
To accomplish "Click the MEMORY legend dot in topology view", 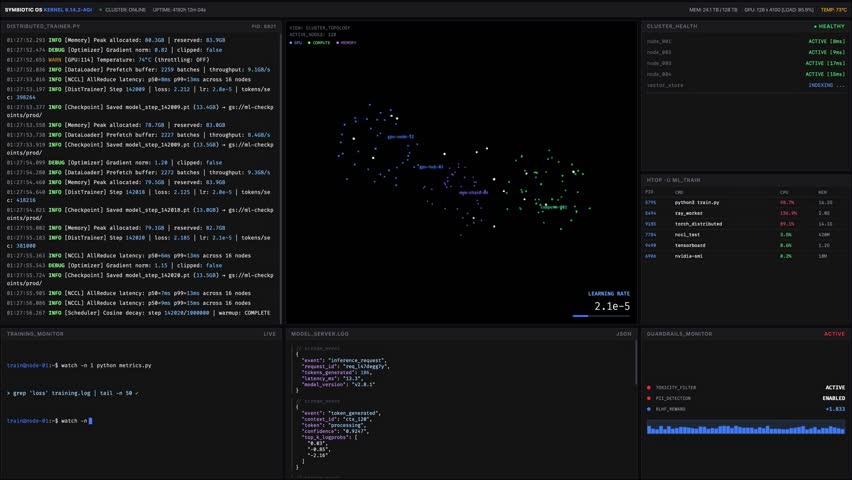I will [x=340, y=43].
